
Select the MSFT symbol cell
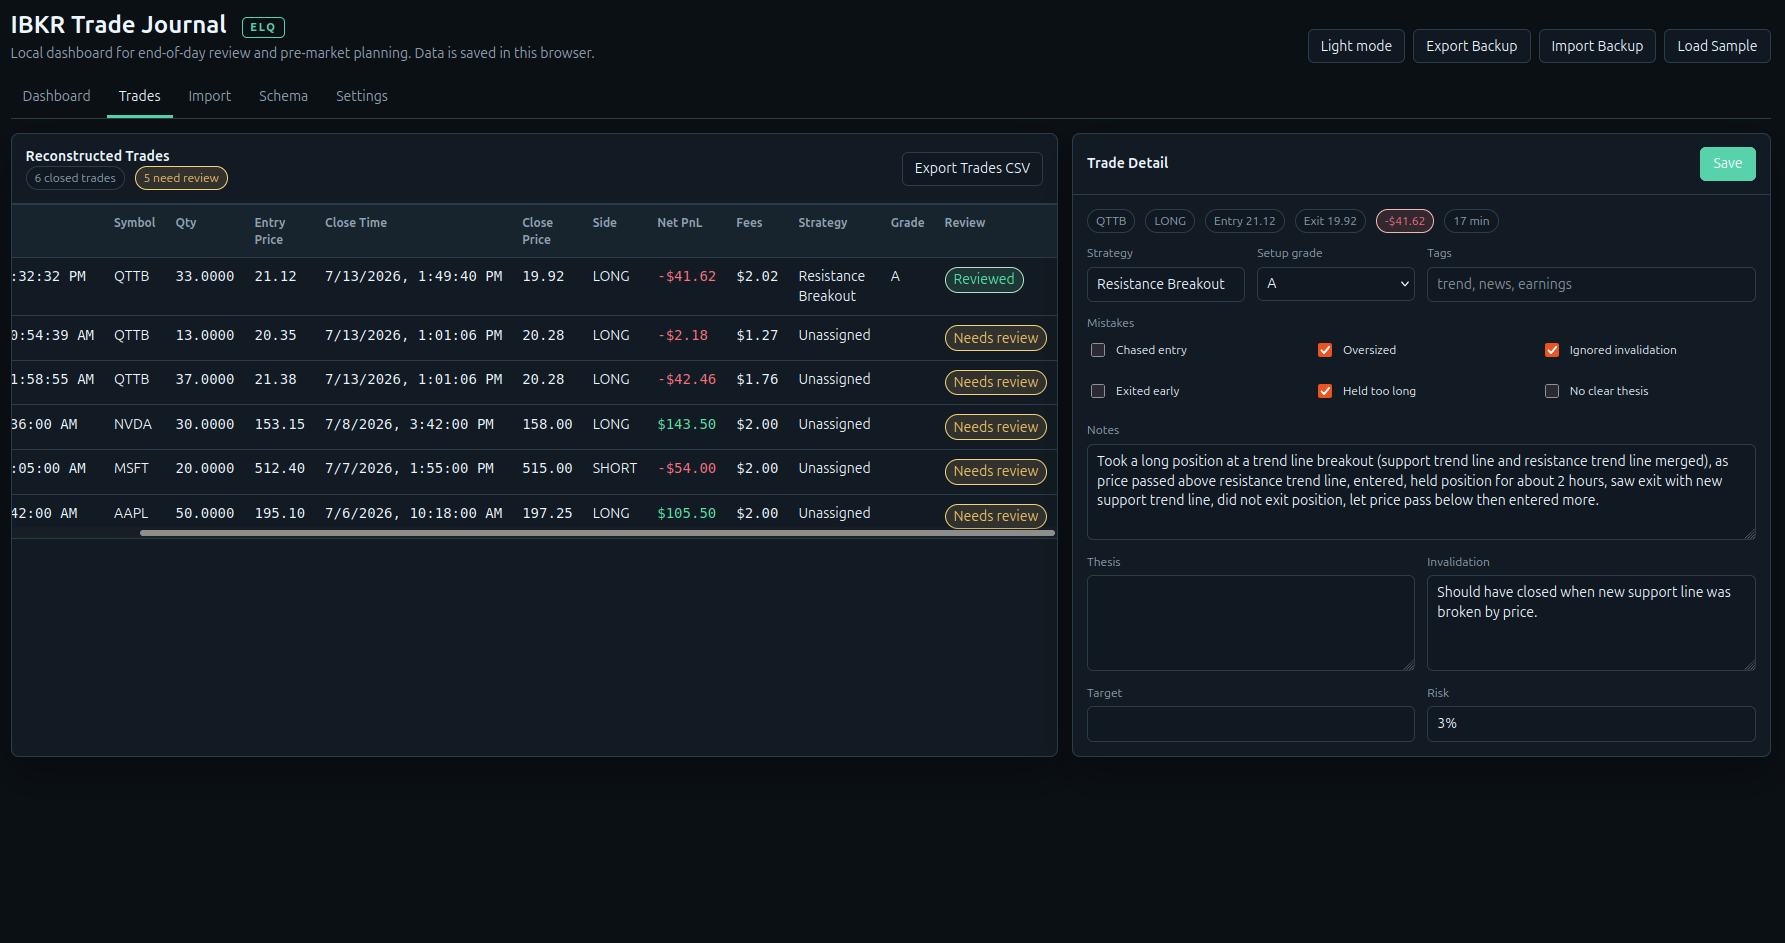point(131,468)
